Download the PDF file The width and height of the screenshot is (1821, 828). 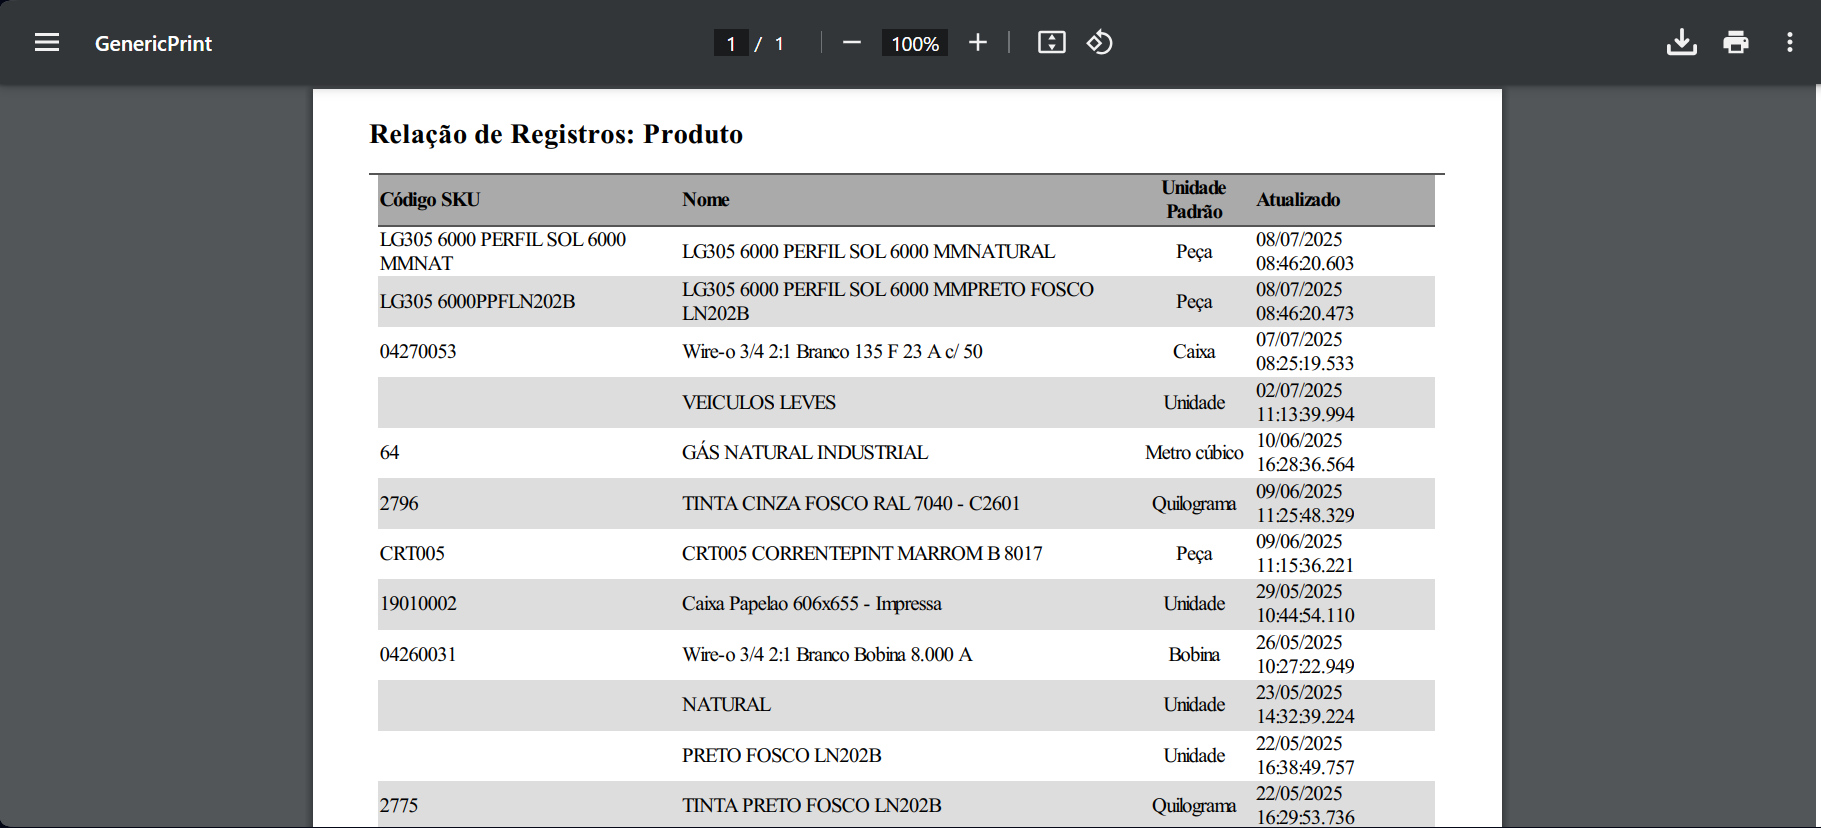[1681, 43]
